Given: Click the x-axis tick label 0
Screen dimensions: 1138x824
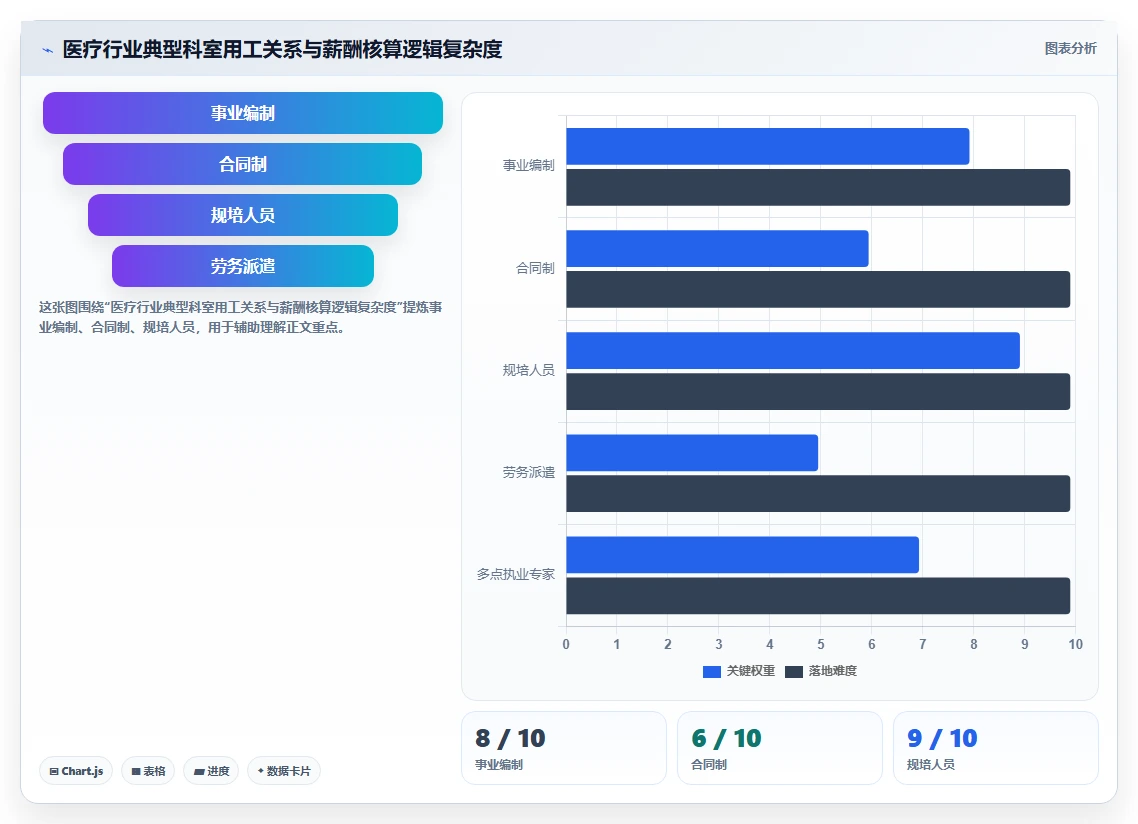Looking at the screenshot, I should coord(566,645).
